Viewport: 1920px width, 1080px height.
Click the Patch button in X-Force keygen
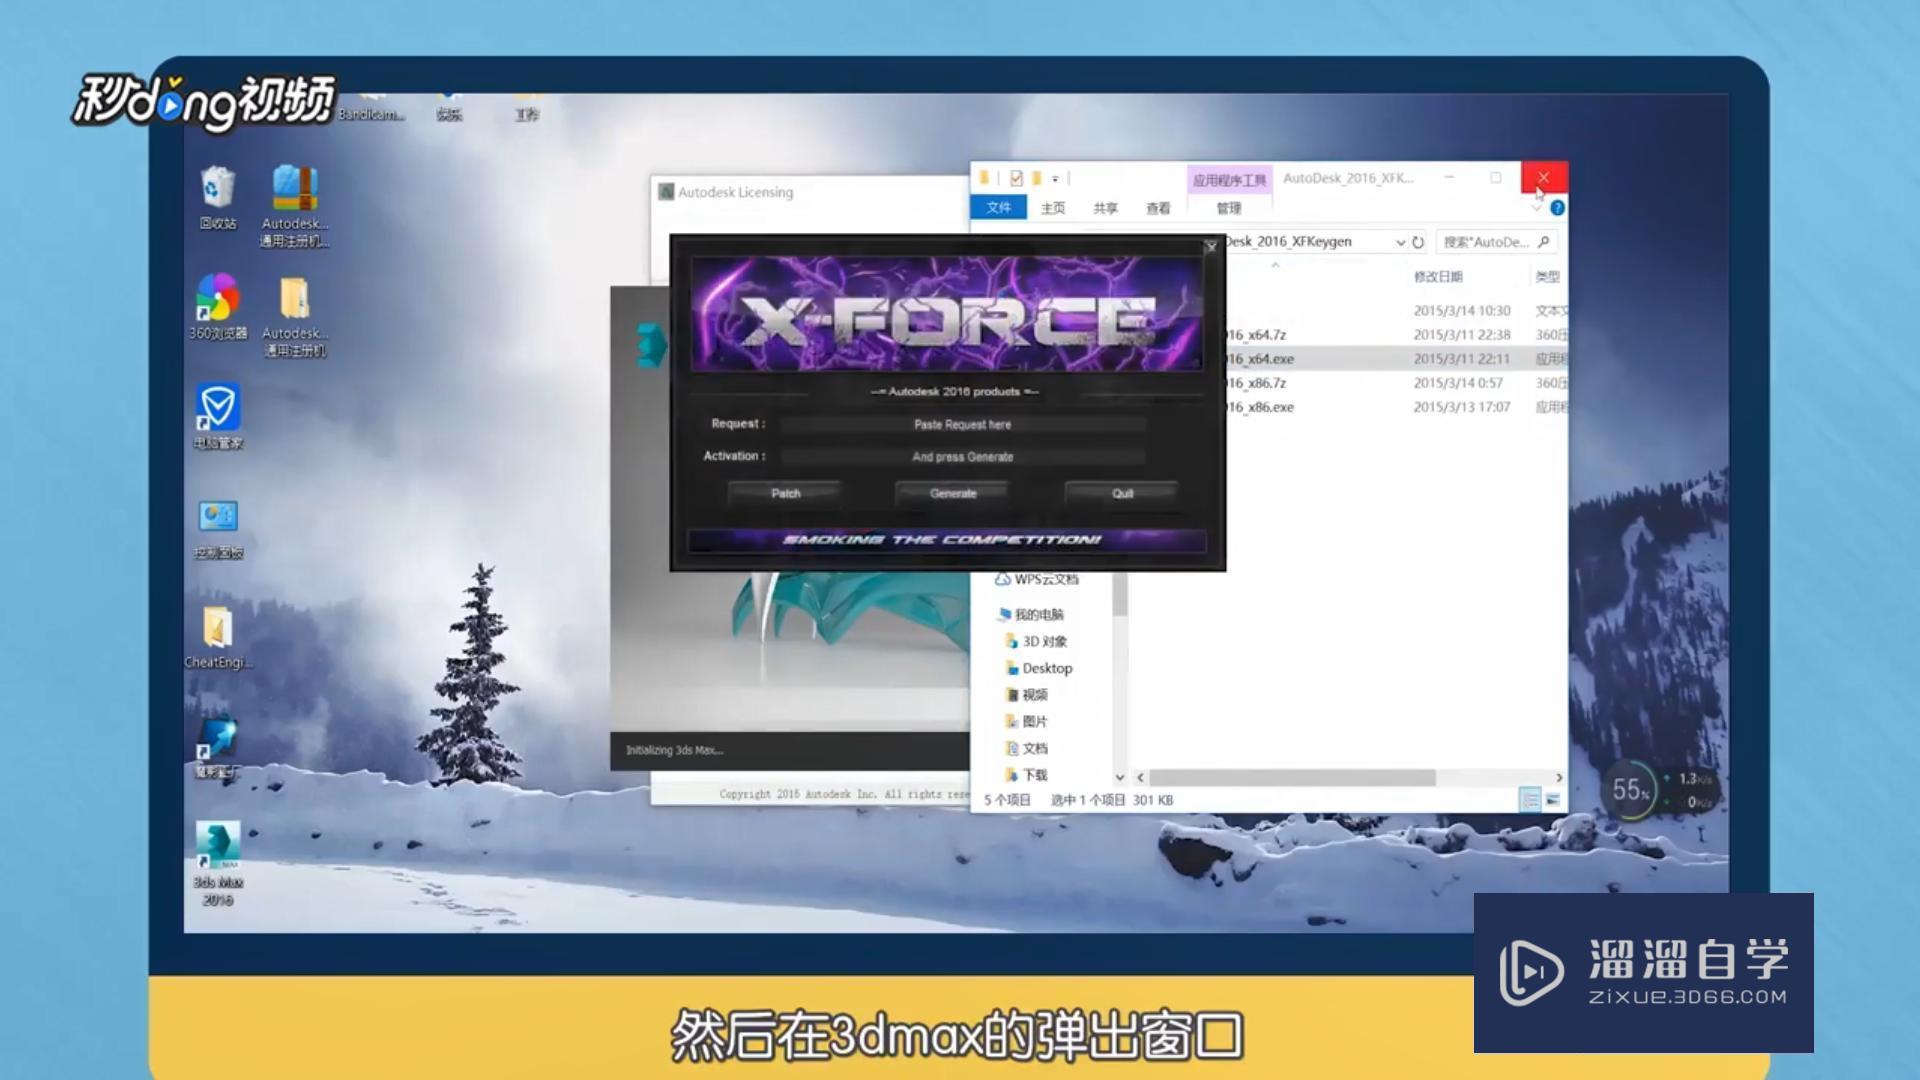pos(785,492)
